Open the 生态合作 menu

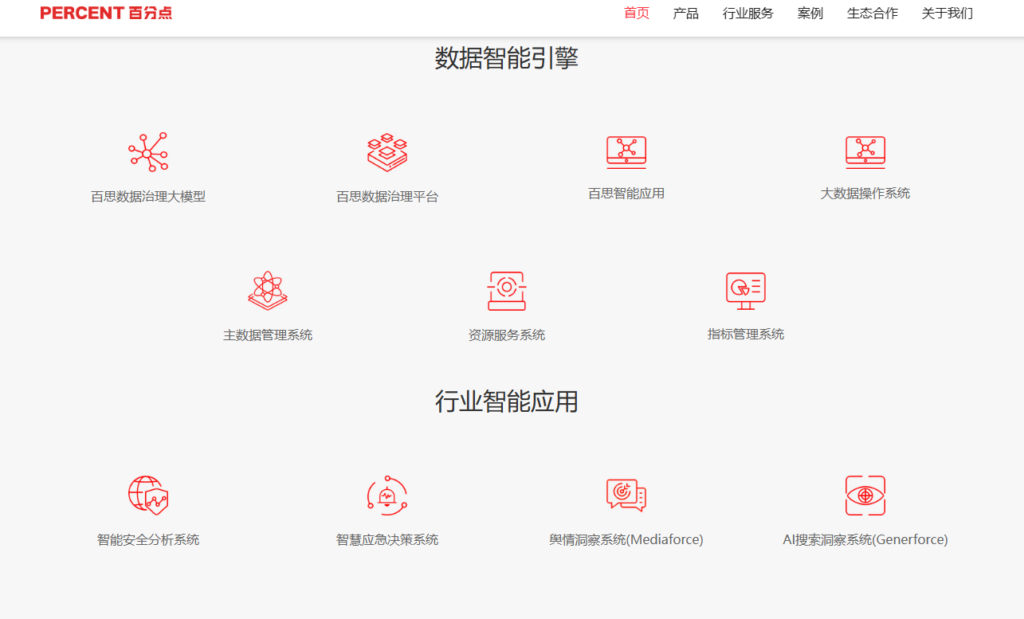[x=871, y=14]
